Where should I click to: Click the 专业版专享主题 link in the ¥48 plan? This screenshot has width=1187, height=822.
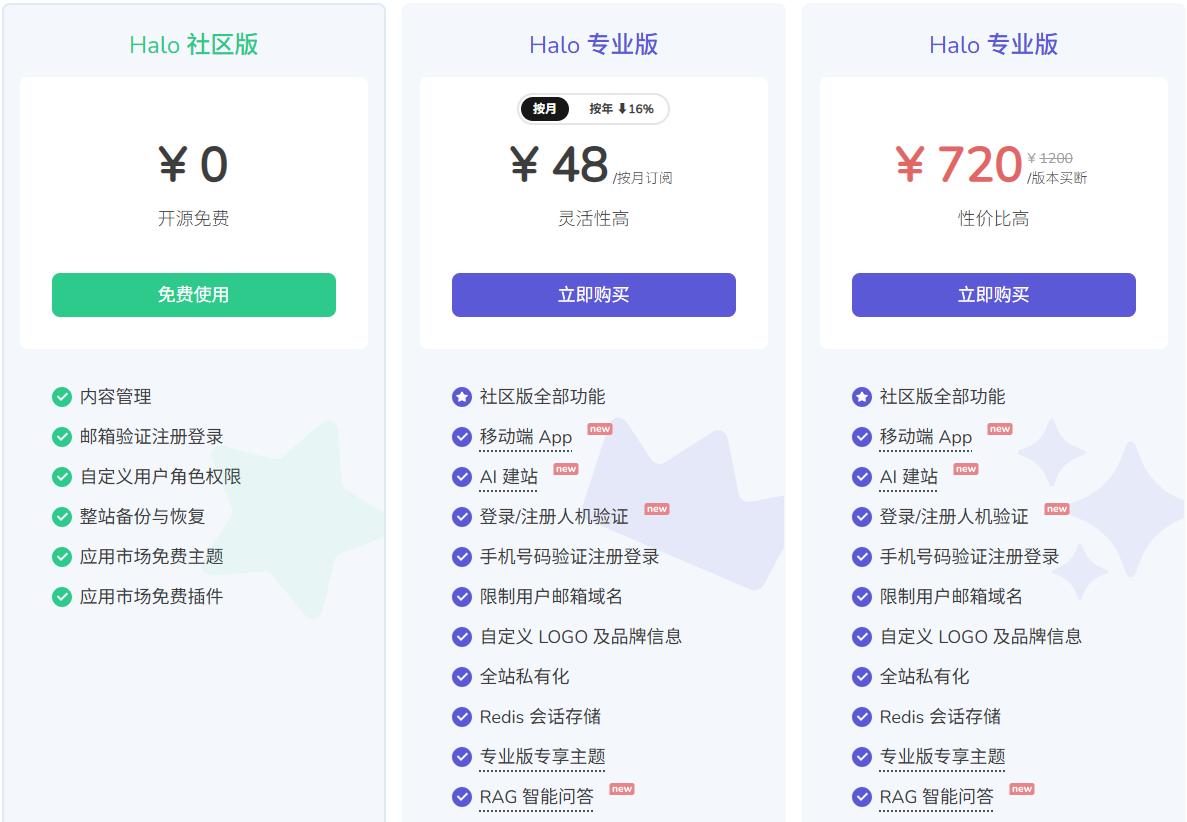coord(542,757)
